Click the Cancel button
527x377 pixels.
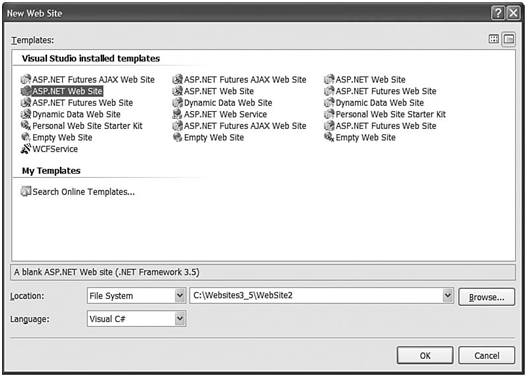(x=486, y=355)
